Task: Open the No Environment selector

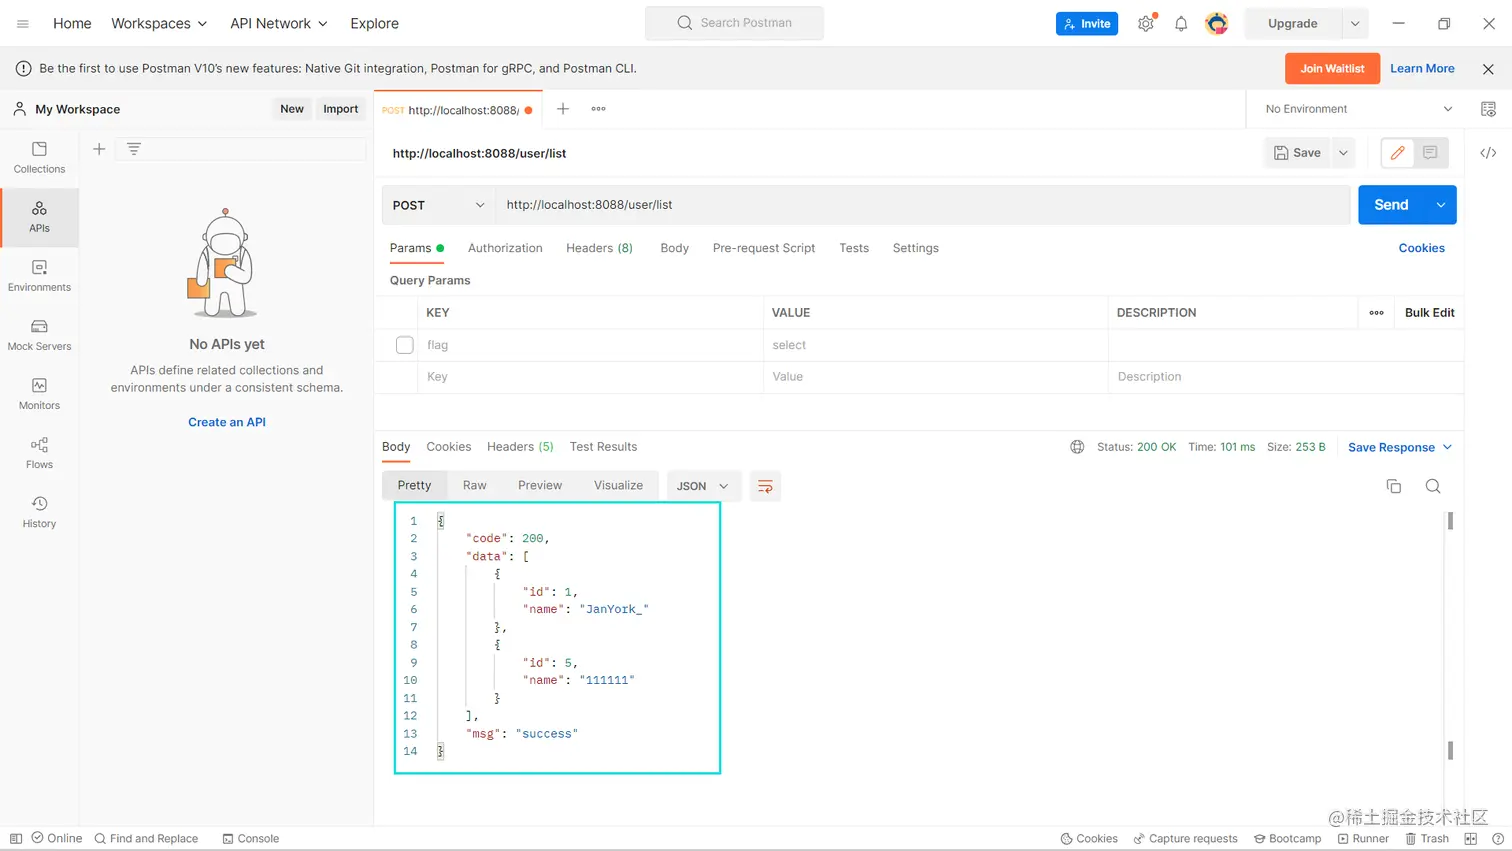Action: coord(1358,109)
